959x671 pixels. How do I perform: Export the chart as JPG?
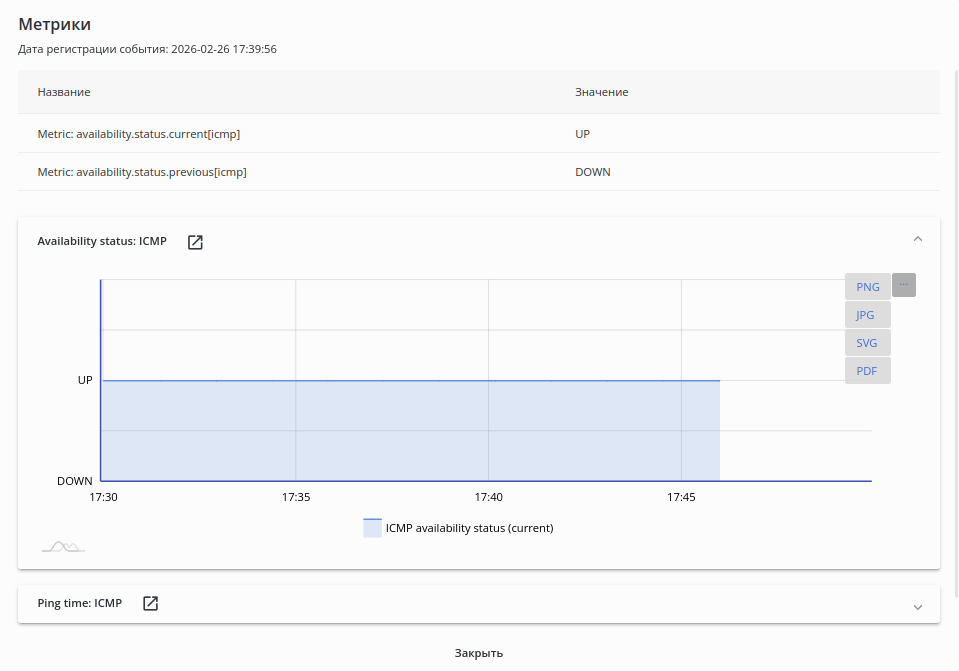866,315
